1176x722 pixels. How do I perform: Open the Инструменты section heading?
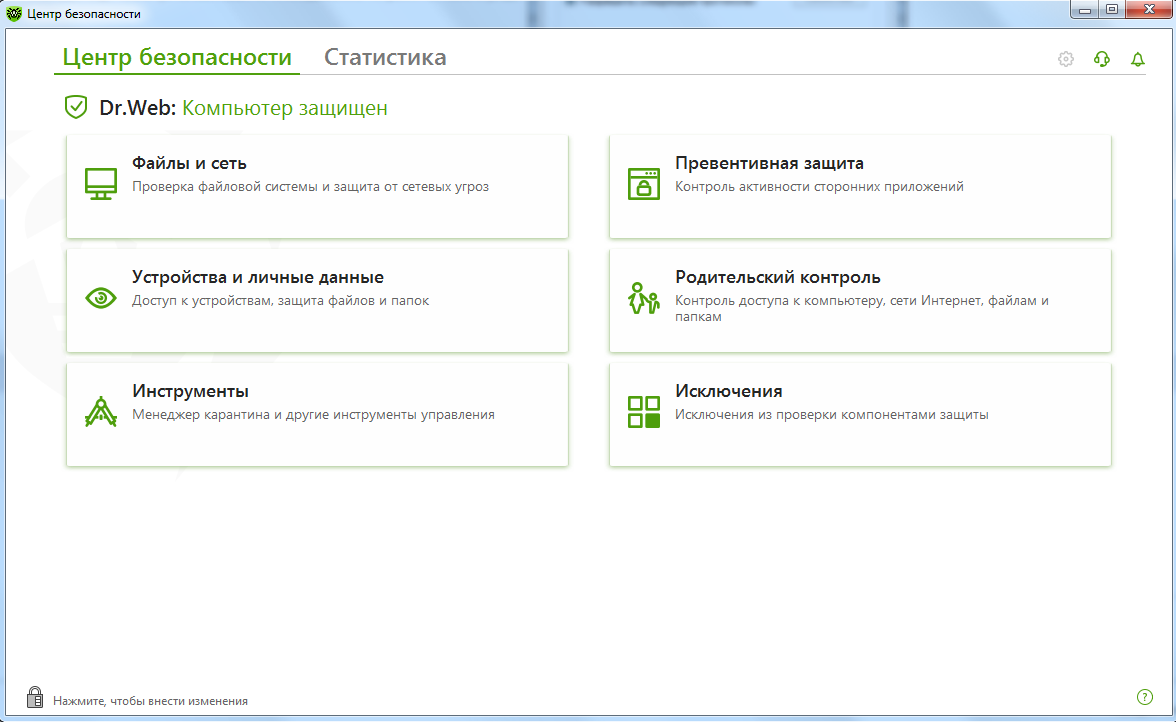tap(190, 391)
